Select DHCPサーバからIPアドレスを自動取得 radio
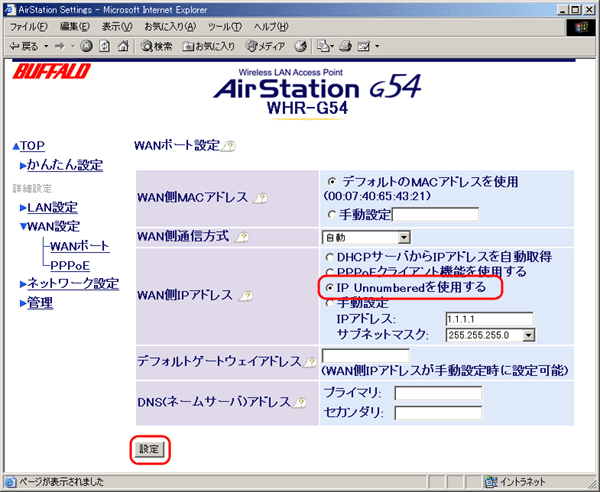The width and height of the screenshot is (600, 492). 329,257
